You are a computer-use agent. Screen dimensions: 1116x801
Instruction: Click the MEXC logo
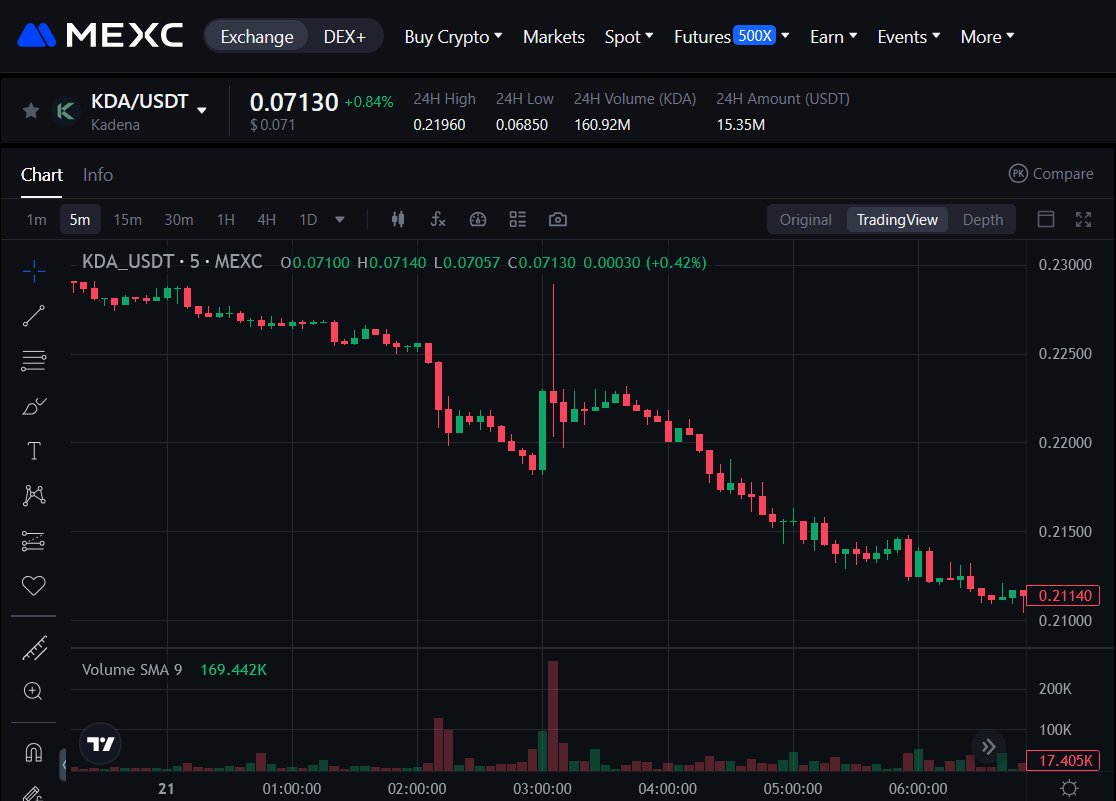pos(100,36)
